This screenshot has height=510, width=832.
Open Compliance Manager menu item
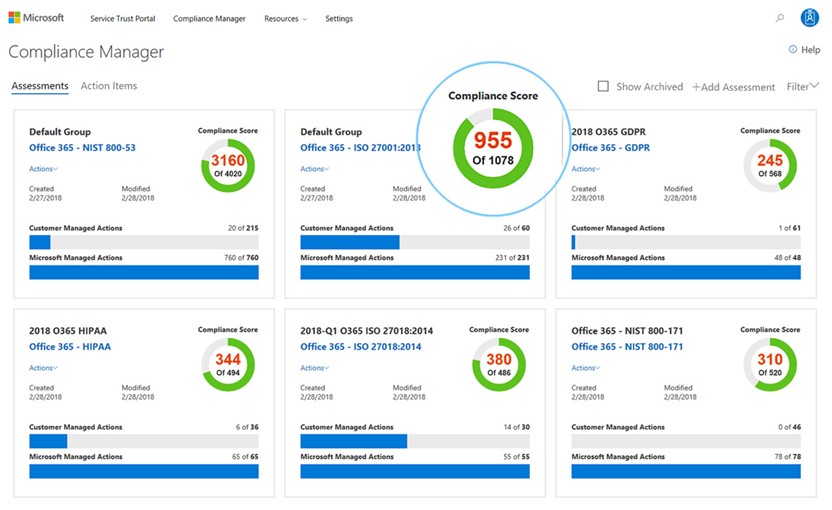209,19
